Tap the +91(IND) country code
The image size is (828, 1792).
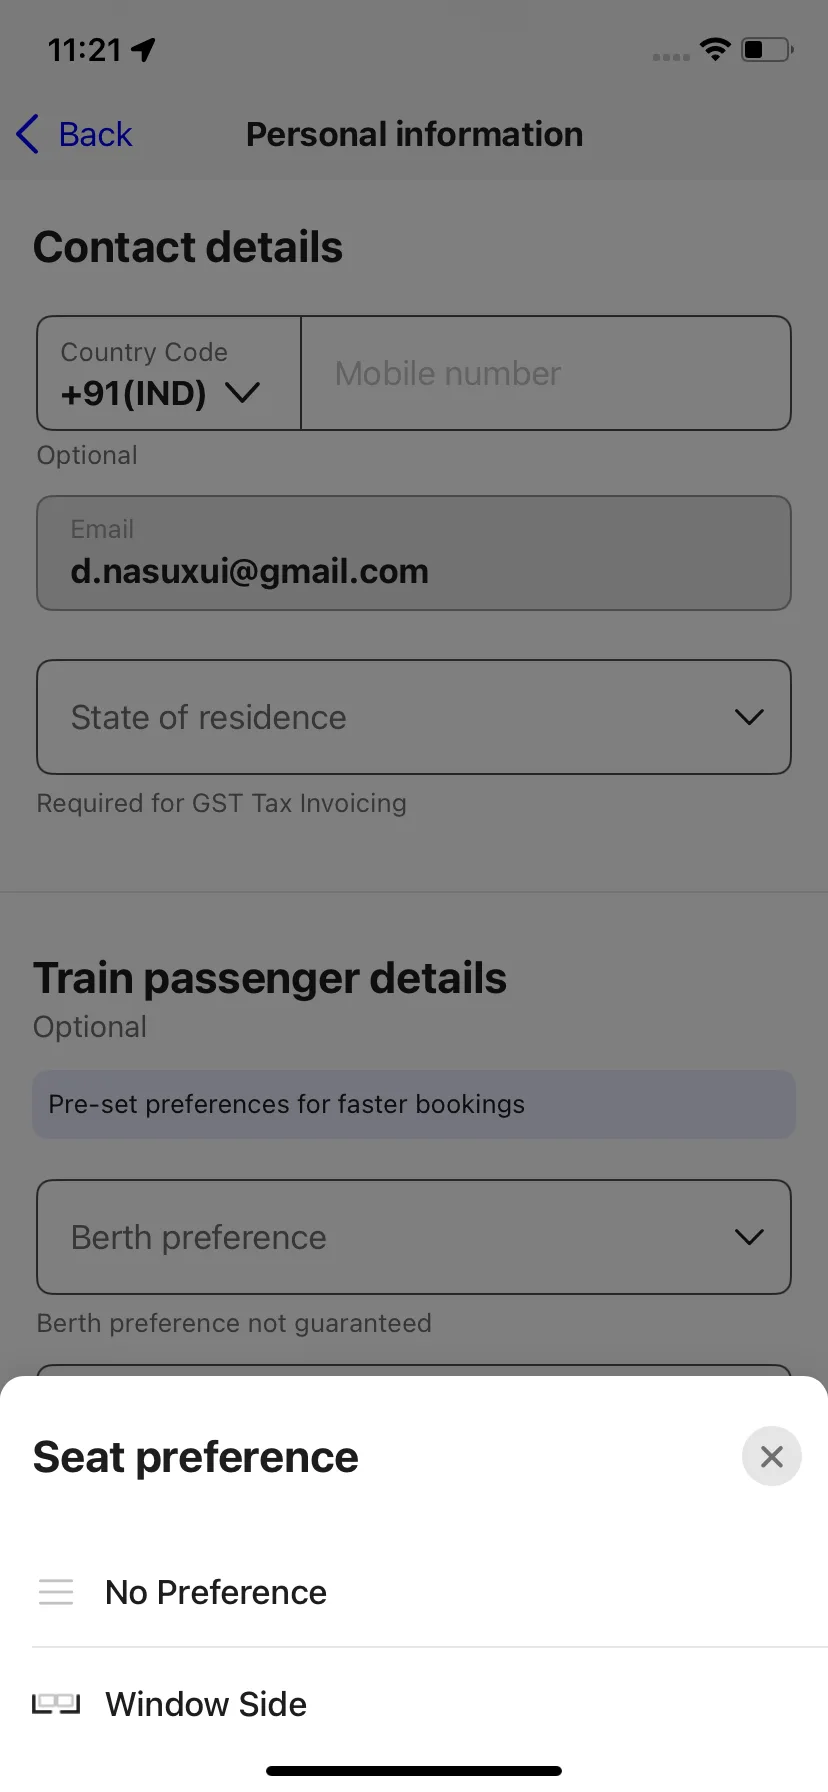click(x=133, y=394)
